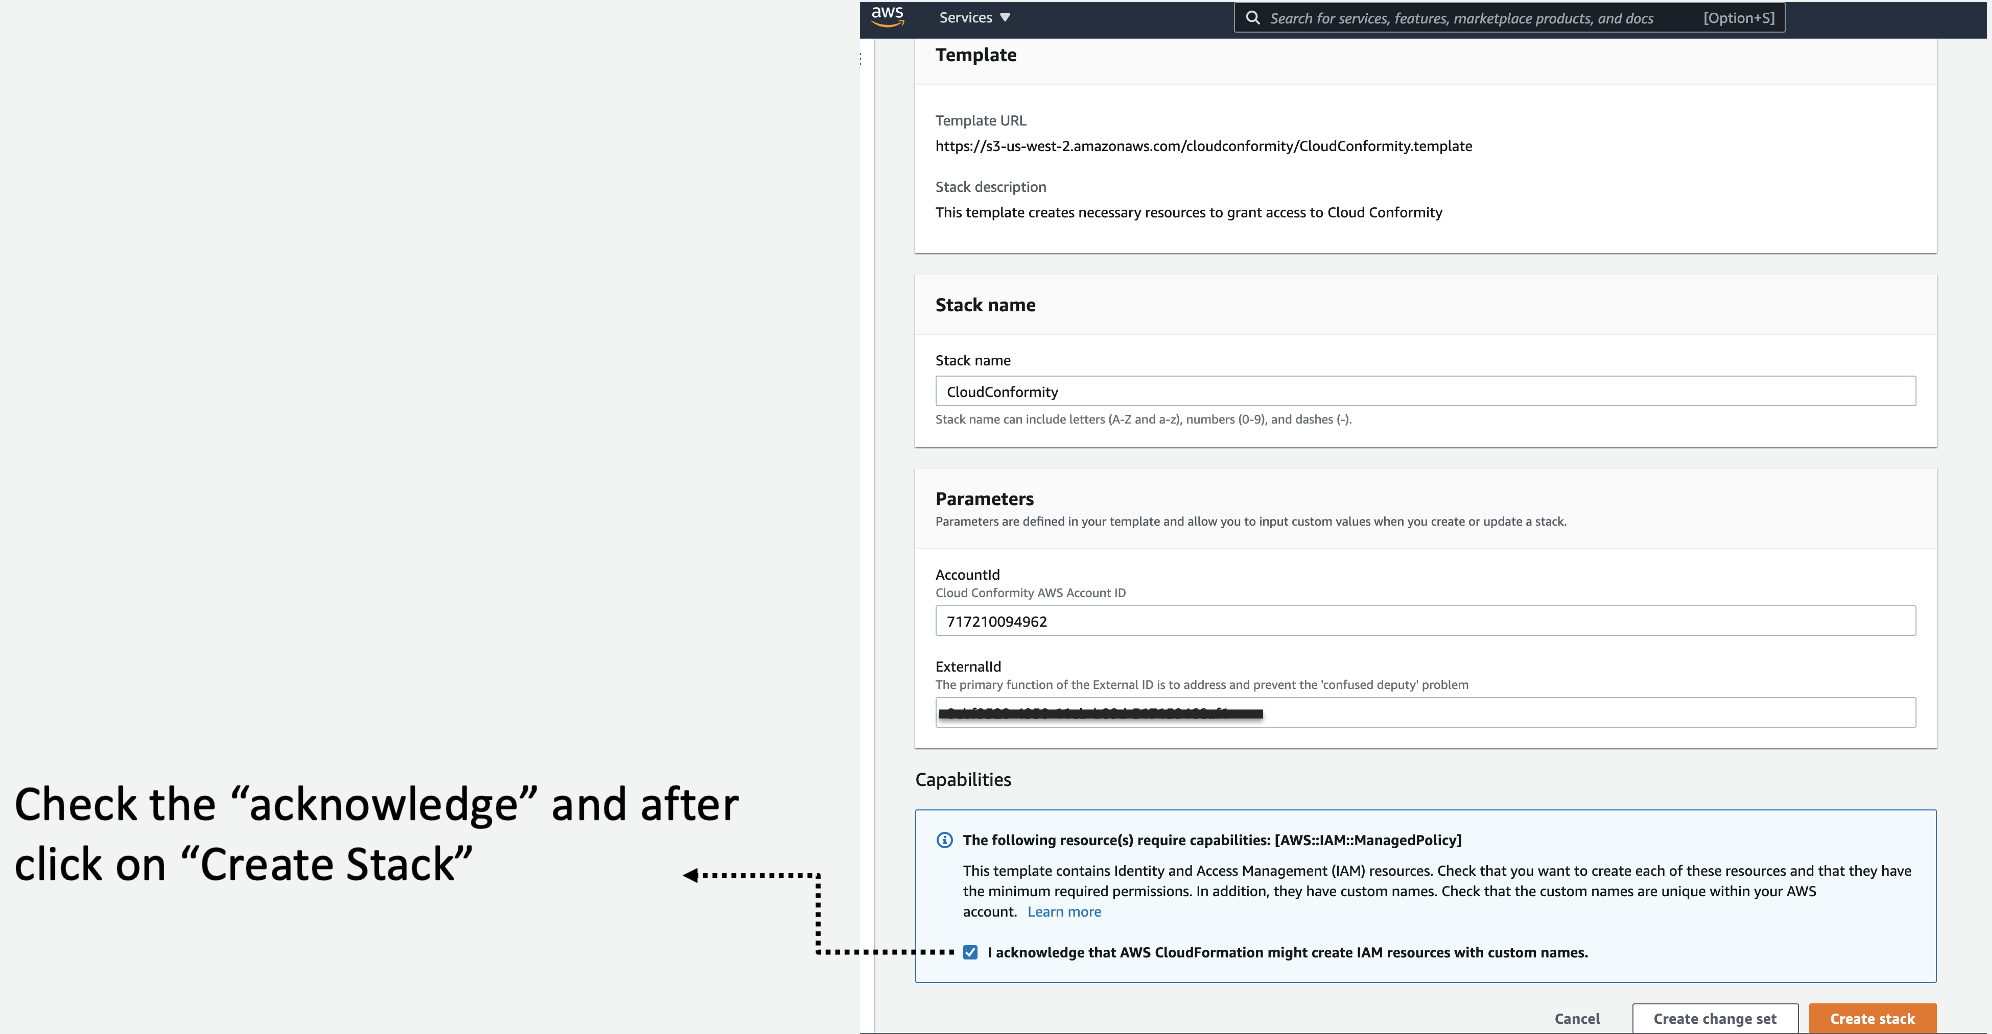Open the Learn more link
Viewport: 1992px width, 1034px height.
tap(1064, 912)
